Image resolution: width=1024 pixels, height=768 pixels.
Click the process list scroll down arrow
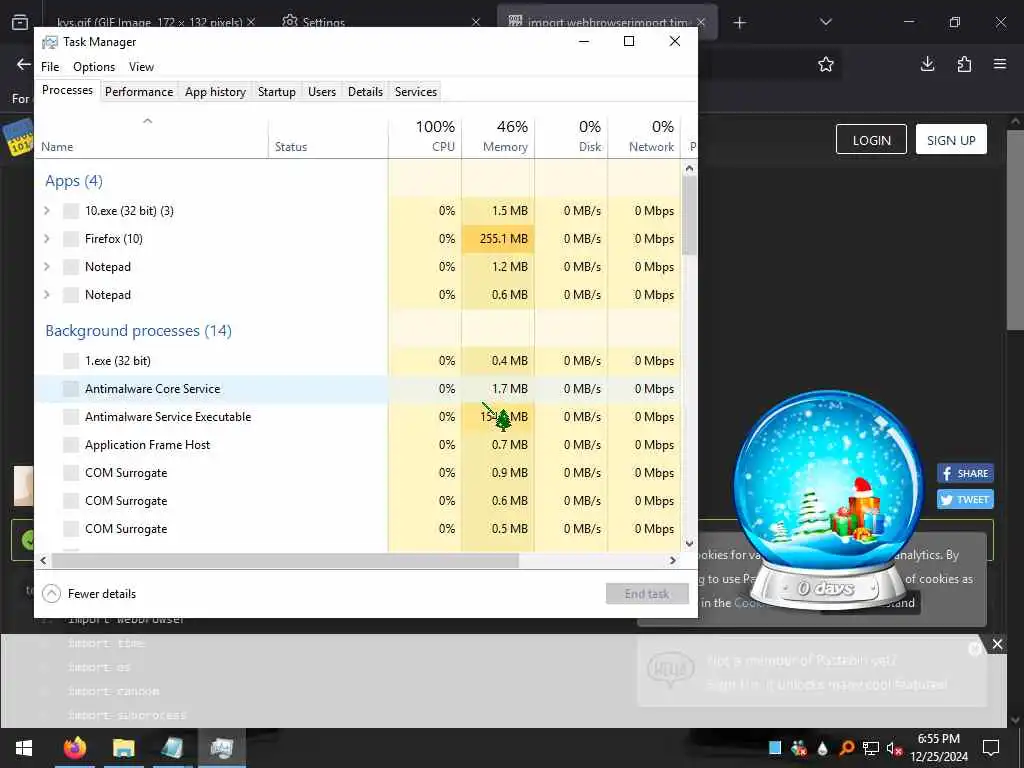pyautogui.click(x=690, y=543)
